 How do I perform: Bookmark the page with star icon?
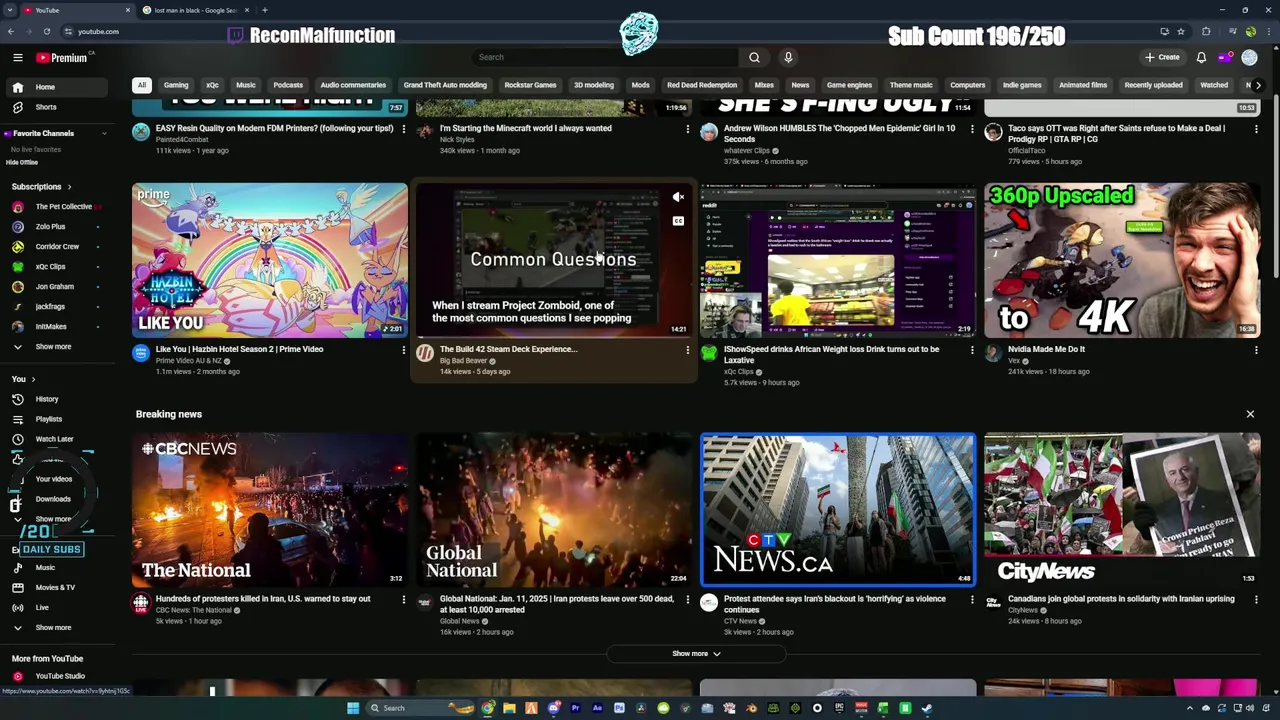pos(1180,31)
